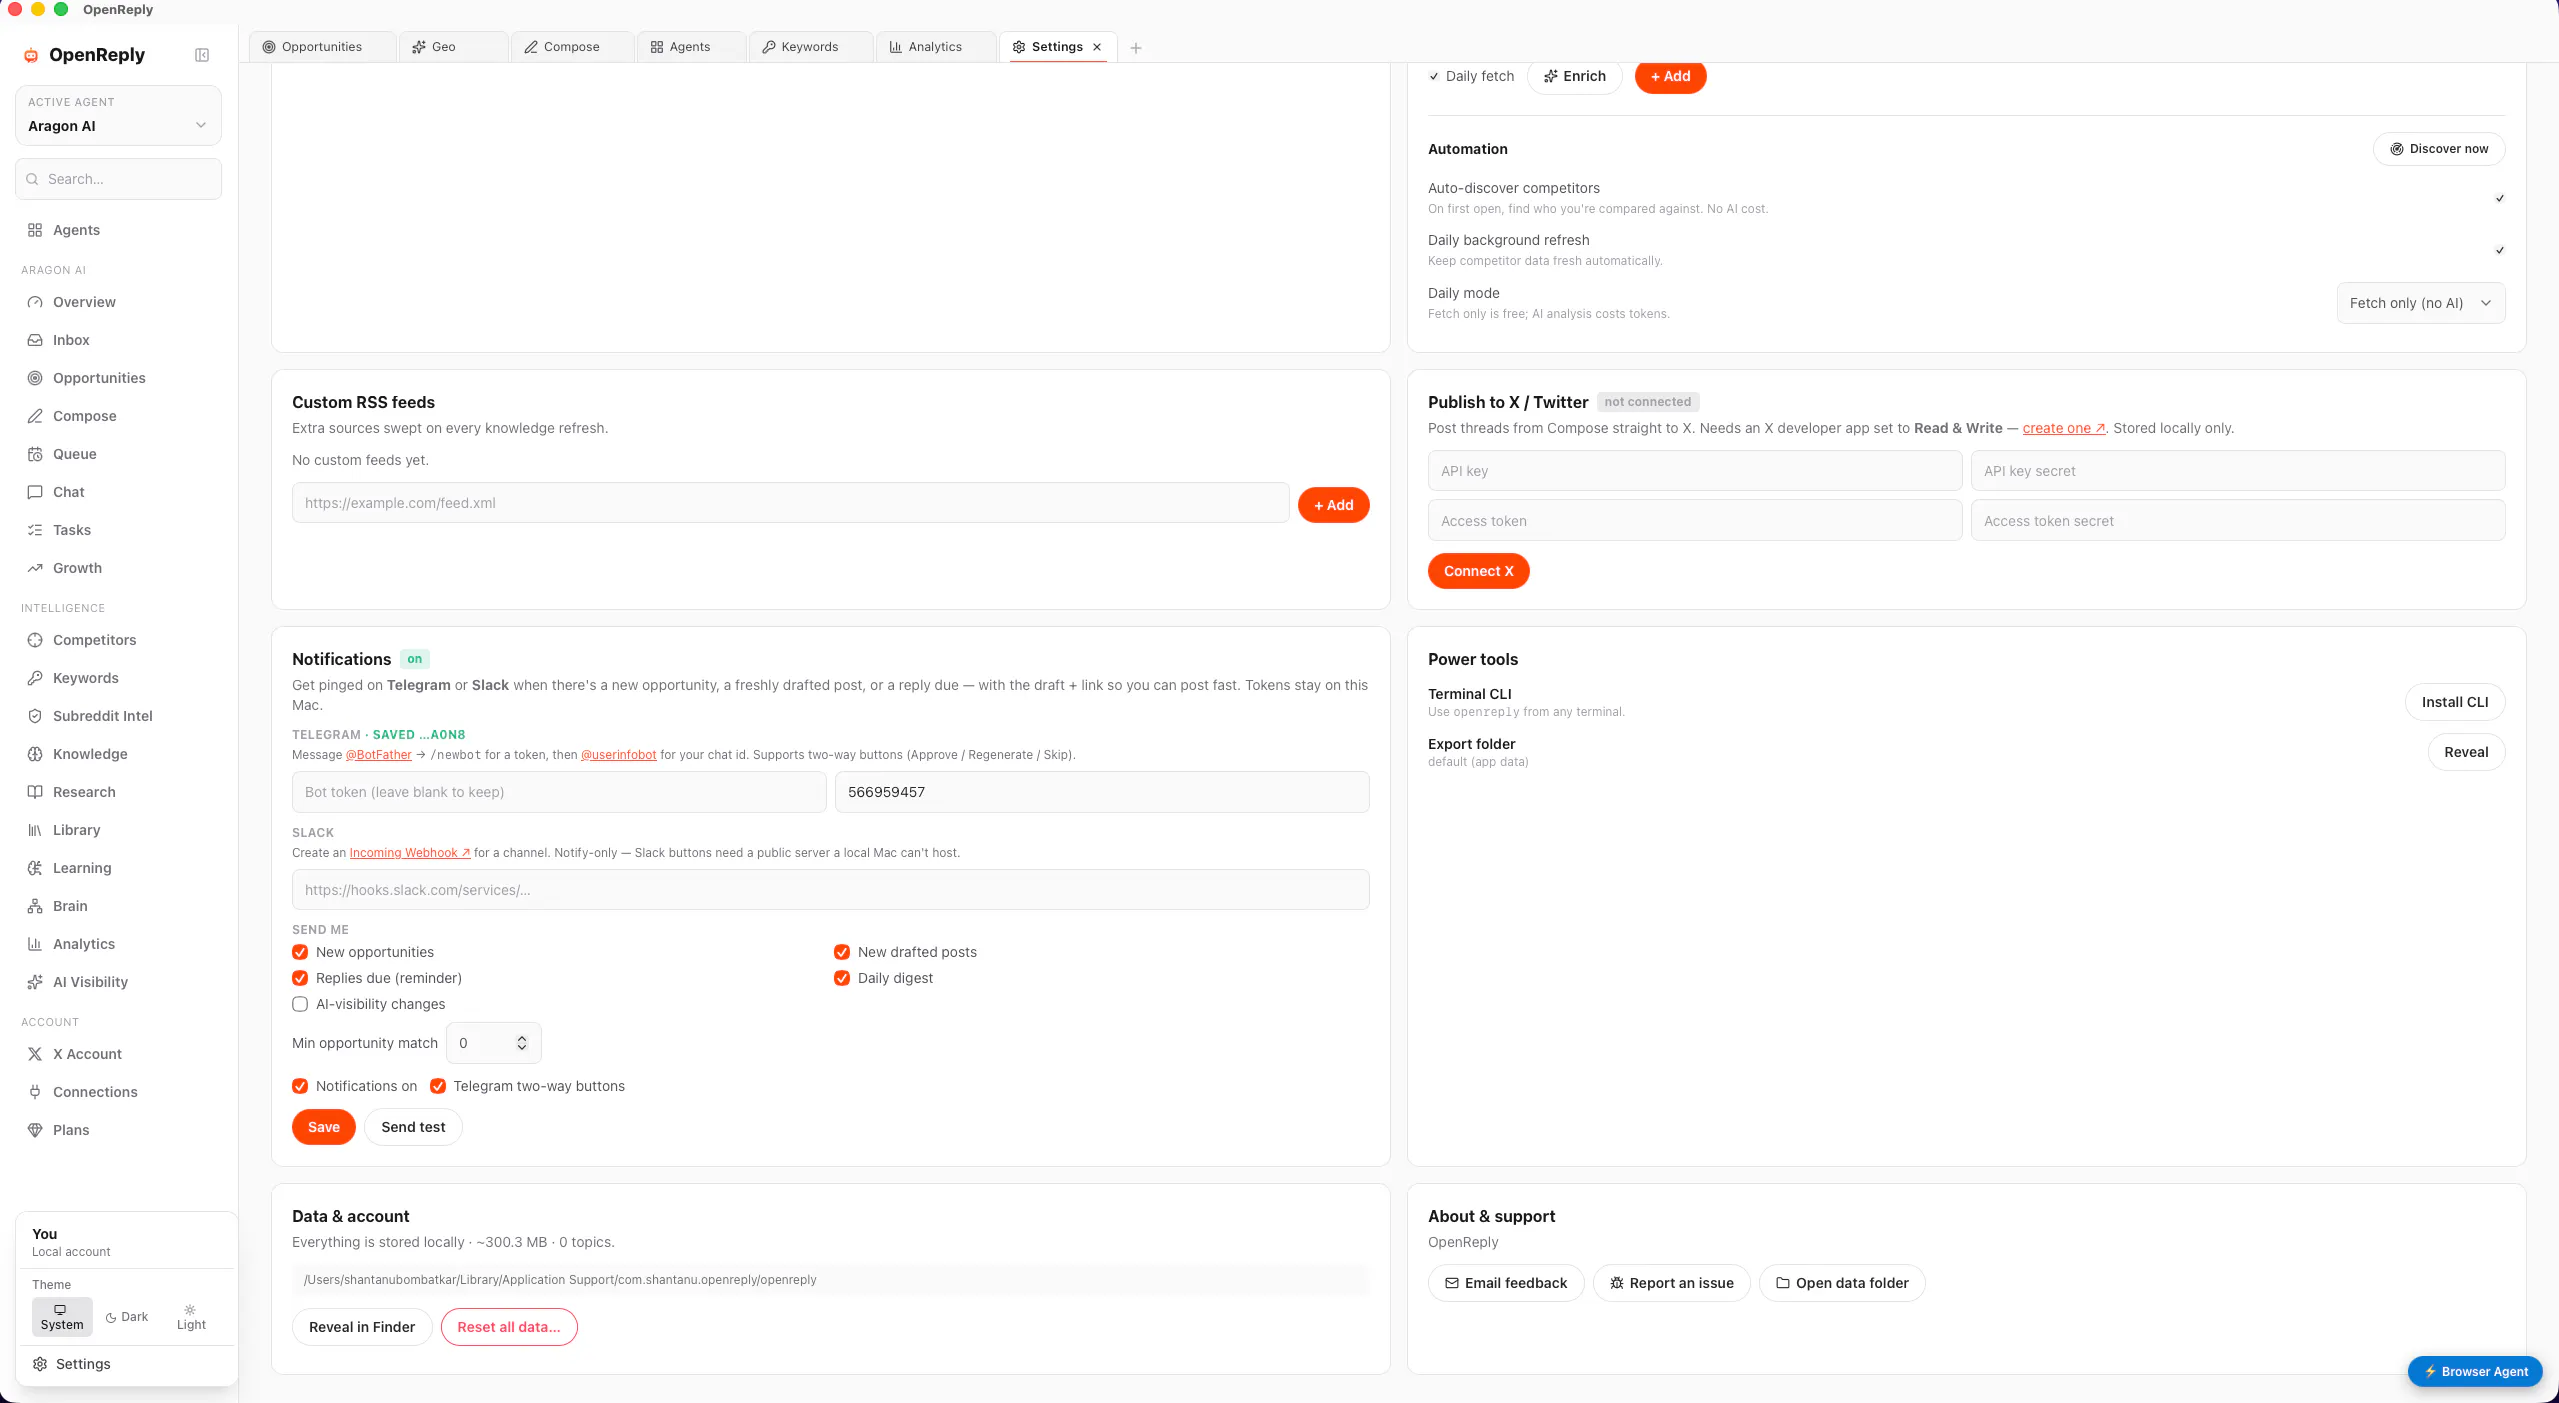Open the Inbox section
2559x1403 pixels.
pos(118,340)
